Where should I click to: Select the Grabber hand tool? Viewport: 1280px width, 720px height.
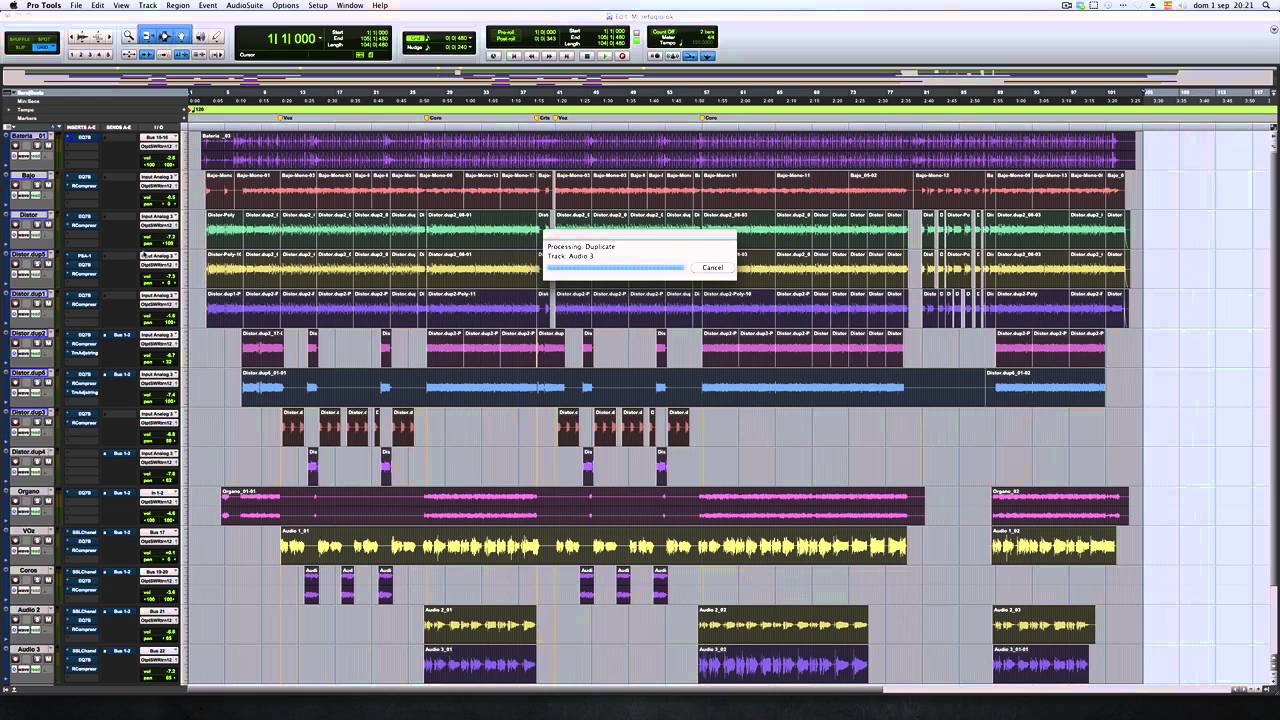tap(181, 37)
